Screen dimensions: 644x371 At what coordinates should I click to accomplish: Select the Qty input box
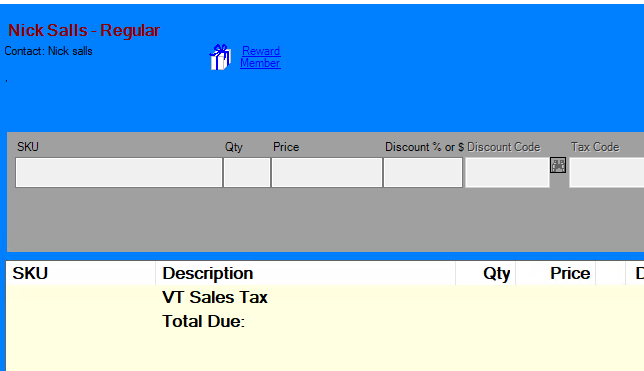[x=247, y=173]
